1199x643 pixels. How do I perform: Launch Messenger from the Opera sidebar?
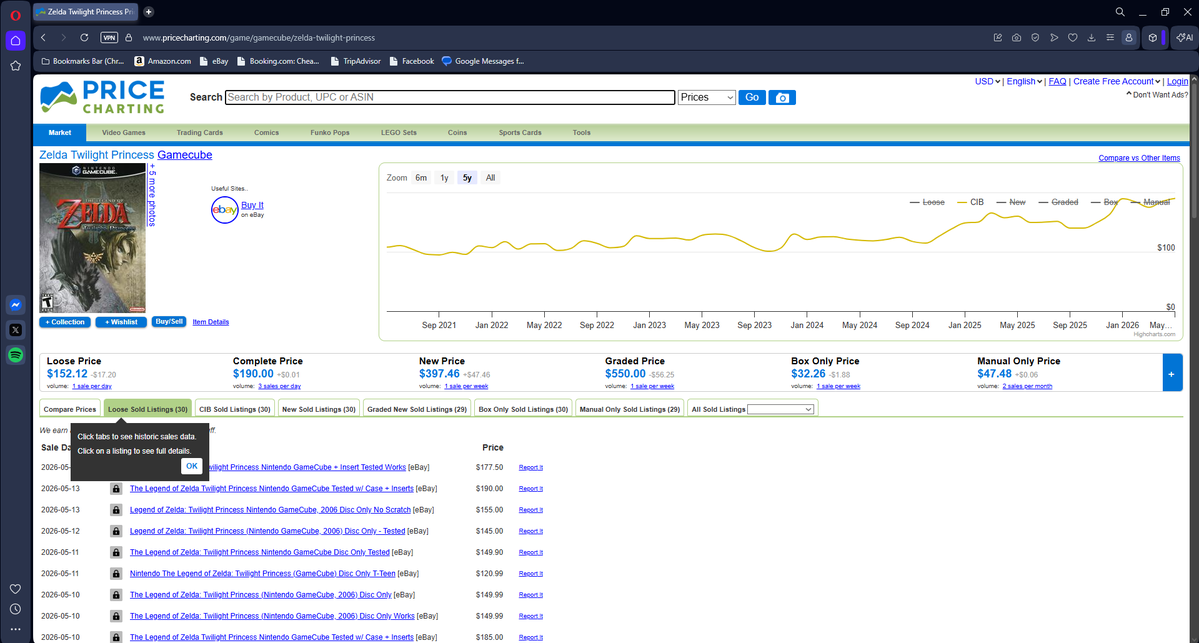click(15, 305)
